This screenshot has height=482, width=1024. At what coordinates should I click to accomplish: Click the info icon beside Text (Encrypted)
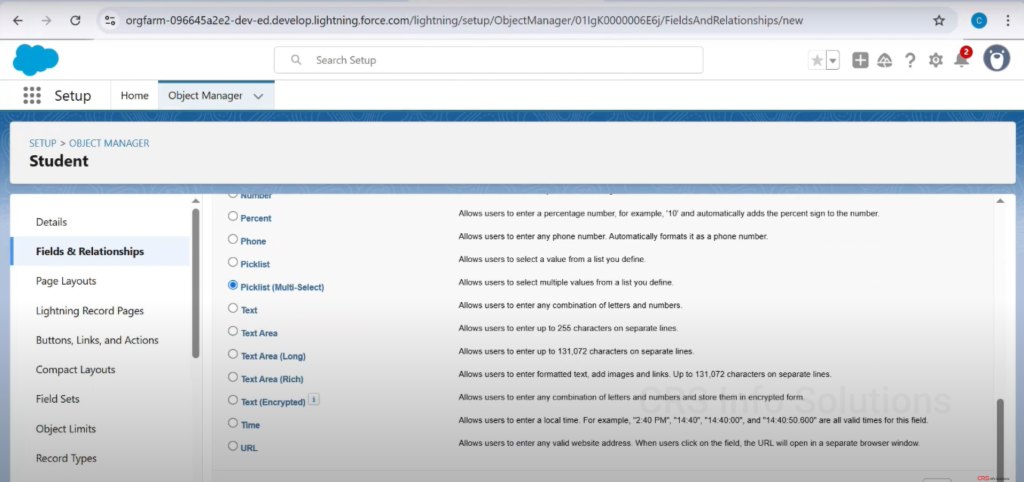pos(313,400)
